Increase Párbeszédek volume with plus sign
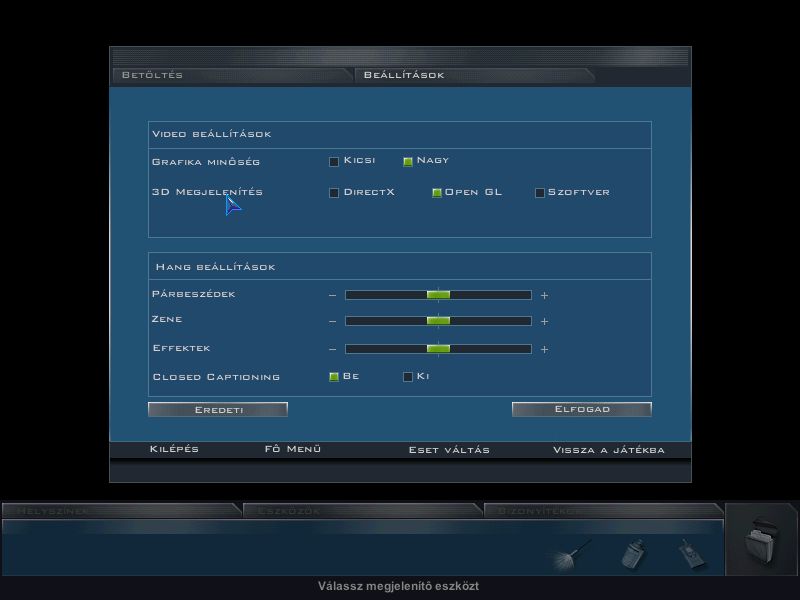800x600 pixels. coord(545,295)
